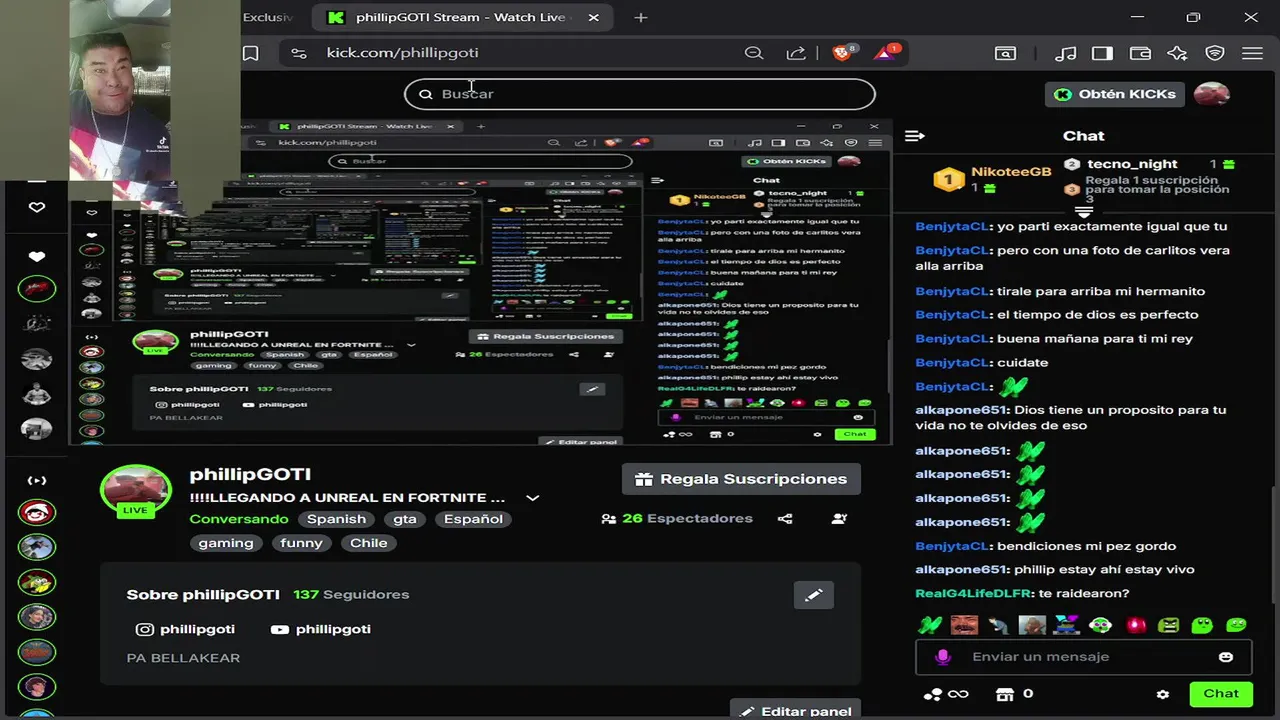This screenshot has height=720, width=1280.
Task: Click the phillipGOTI LIVE avatar
Action: [x=135, y=492]
